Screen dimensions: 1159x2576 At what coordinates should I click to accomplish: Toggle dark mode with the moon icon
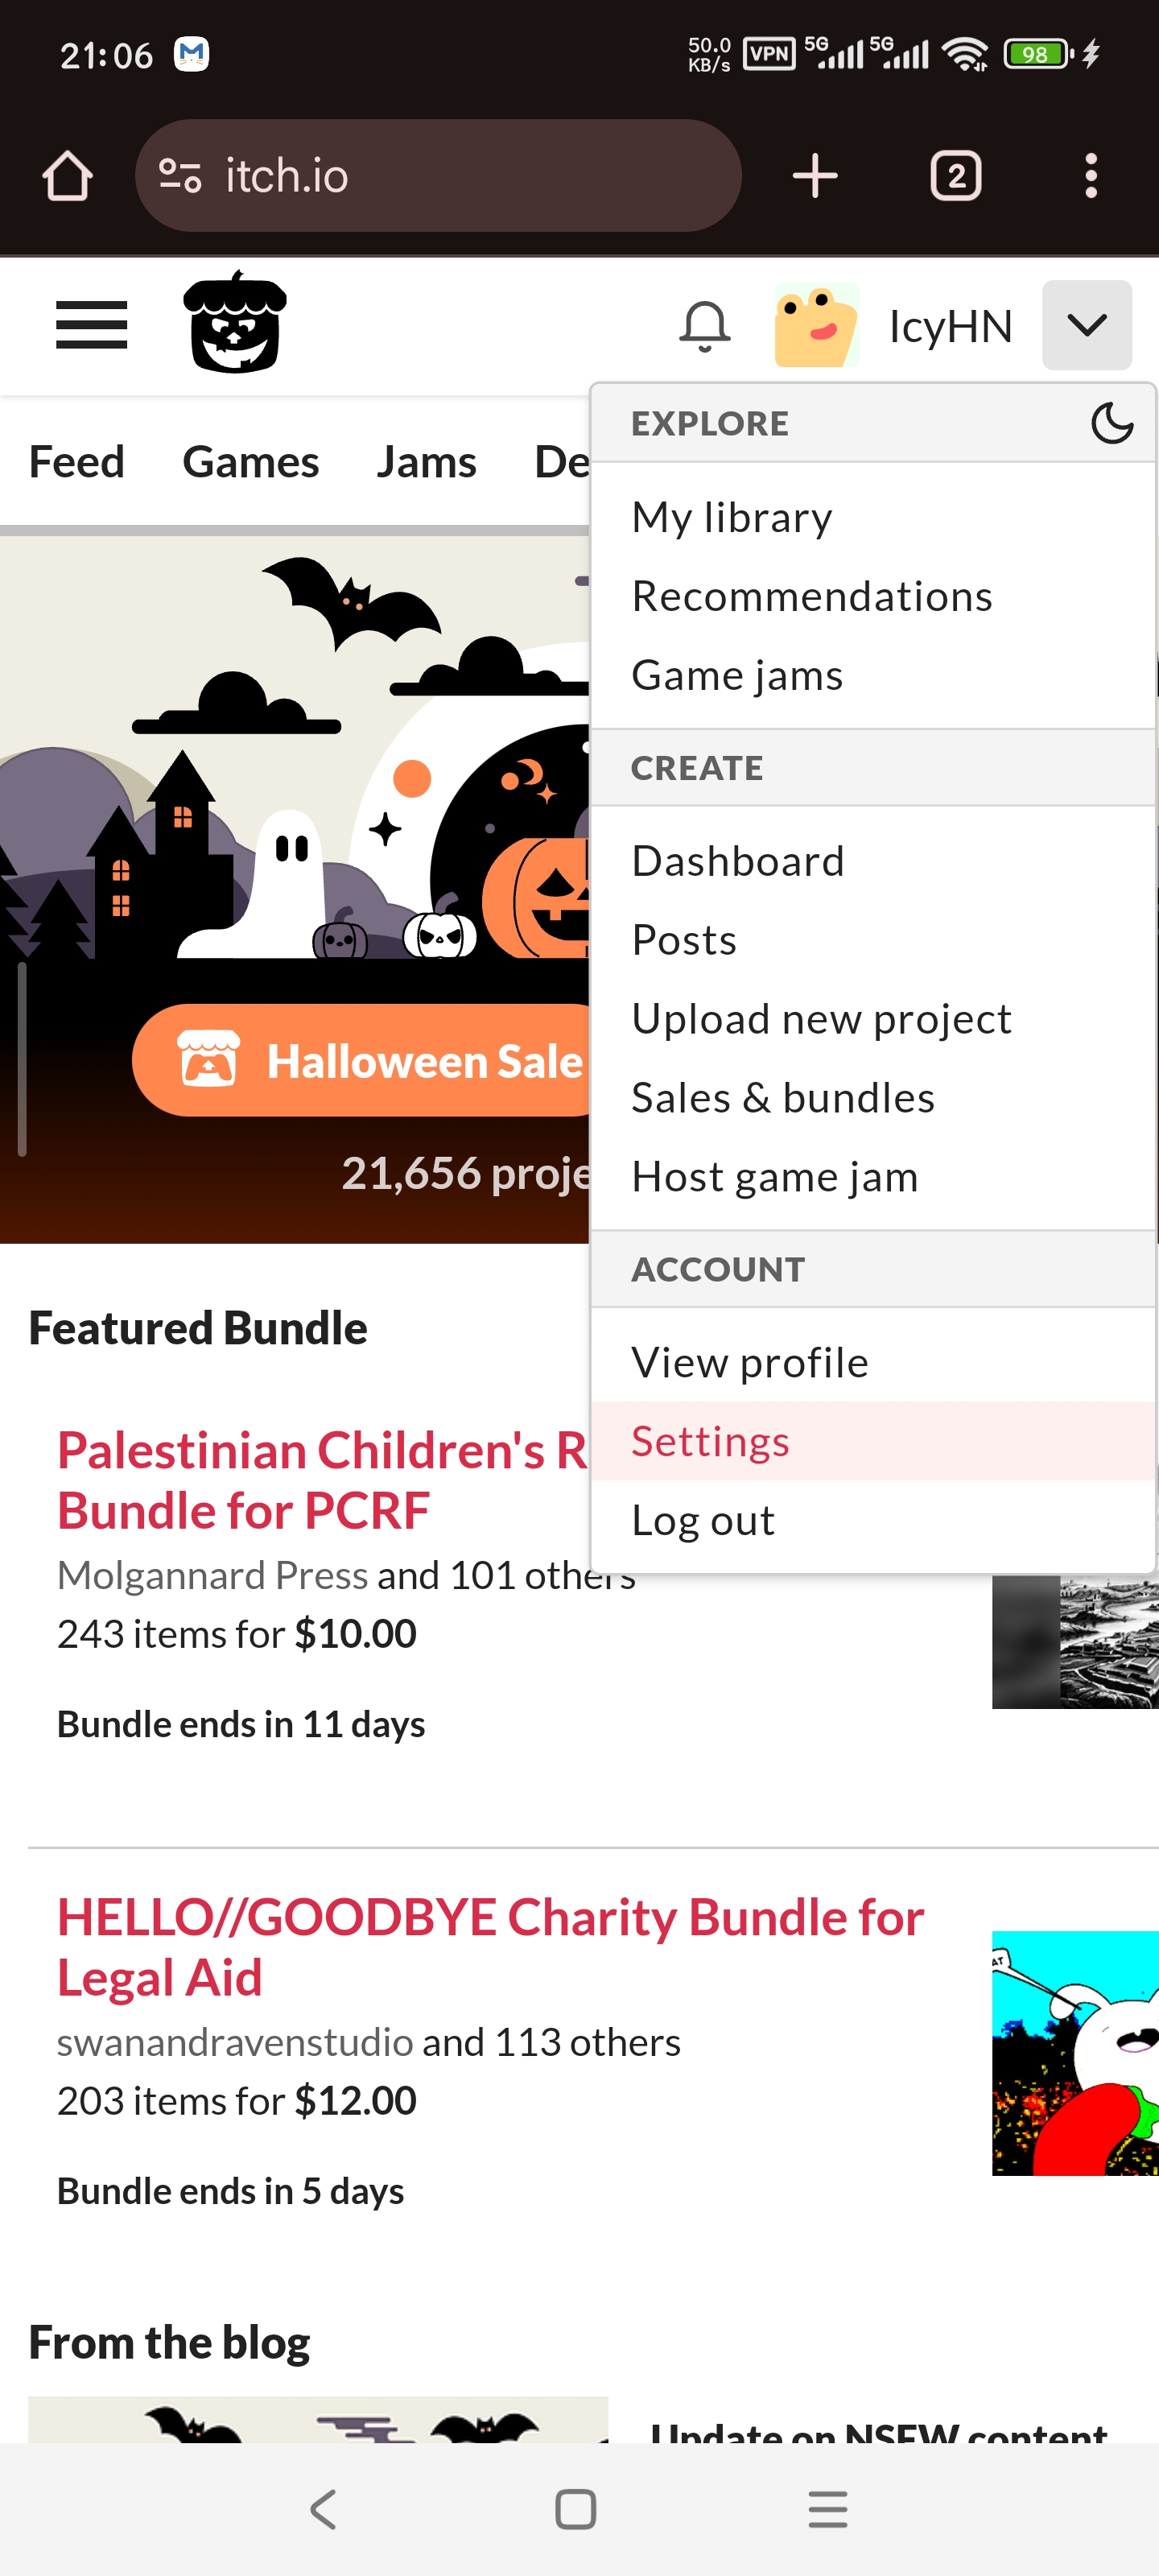(x=1111, y=423)
